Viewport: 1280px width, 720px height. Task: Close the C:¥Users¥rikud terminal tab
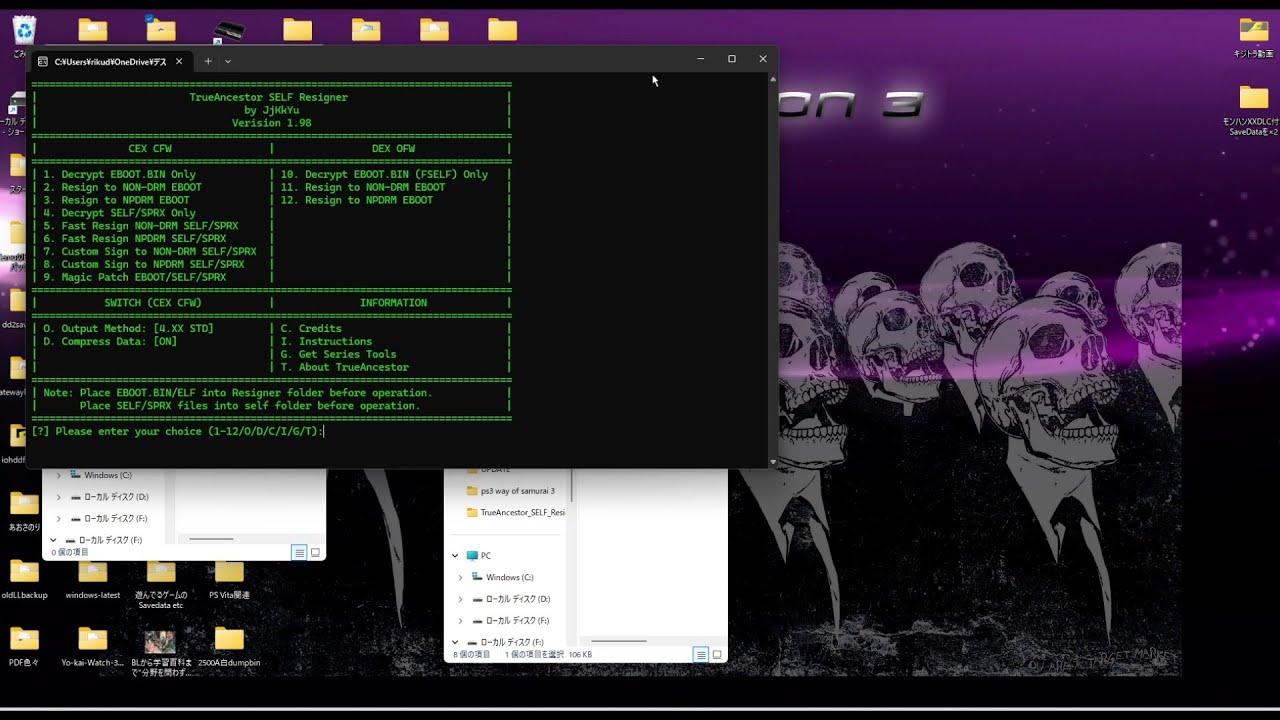(x=180, y=61)
